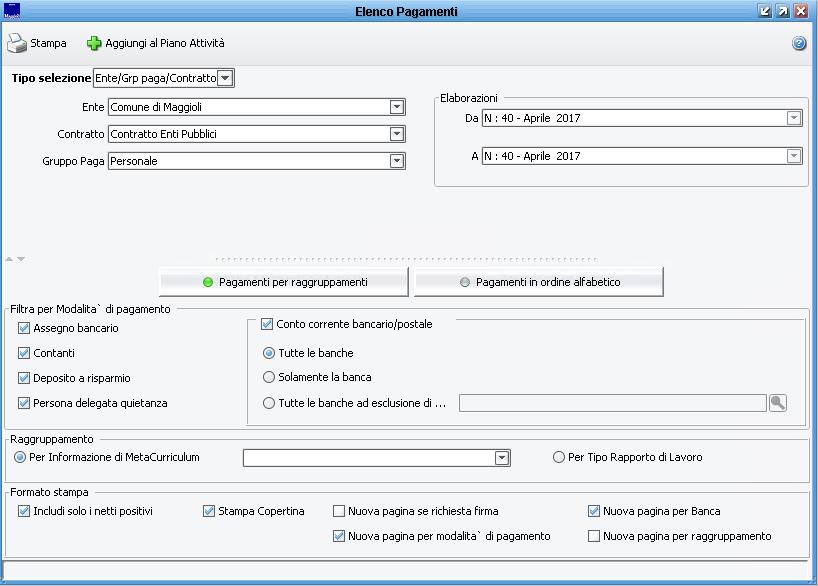
Task: Open the Elaborazioni Da dropdown
Action: [793, 118]
